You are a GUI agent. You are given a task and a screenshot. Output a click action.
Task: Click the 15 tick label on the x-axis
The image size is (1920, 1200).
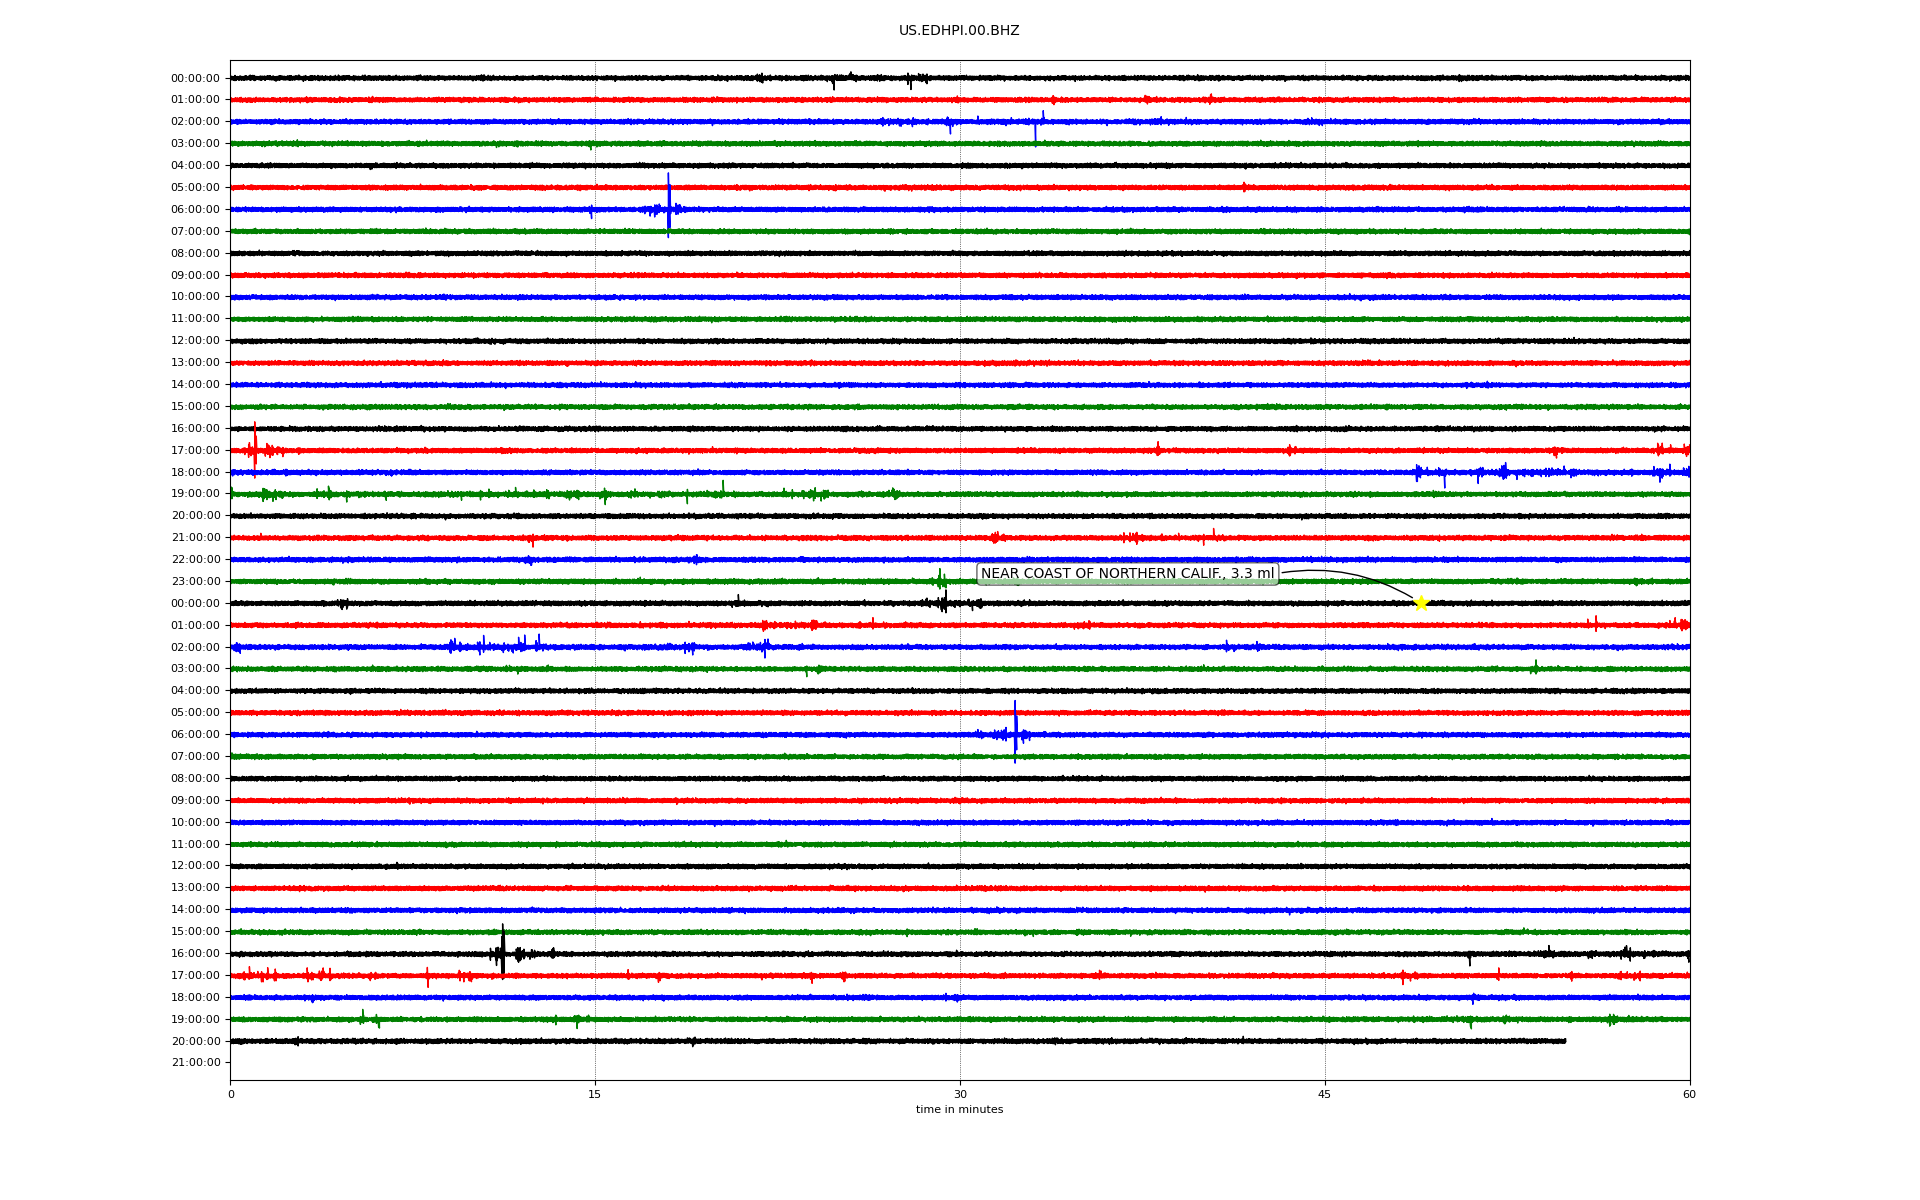(595, 1094)
